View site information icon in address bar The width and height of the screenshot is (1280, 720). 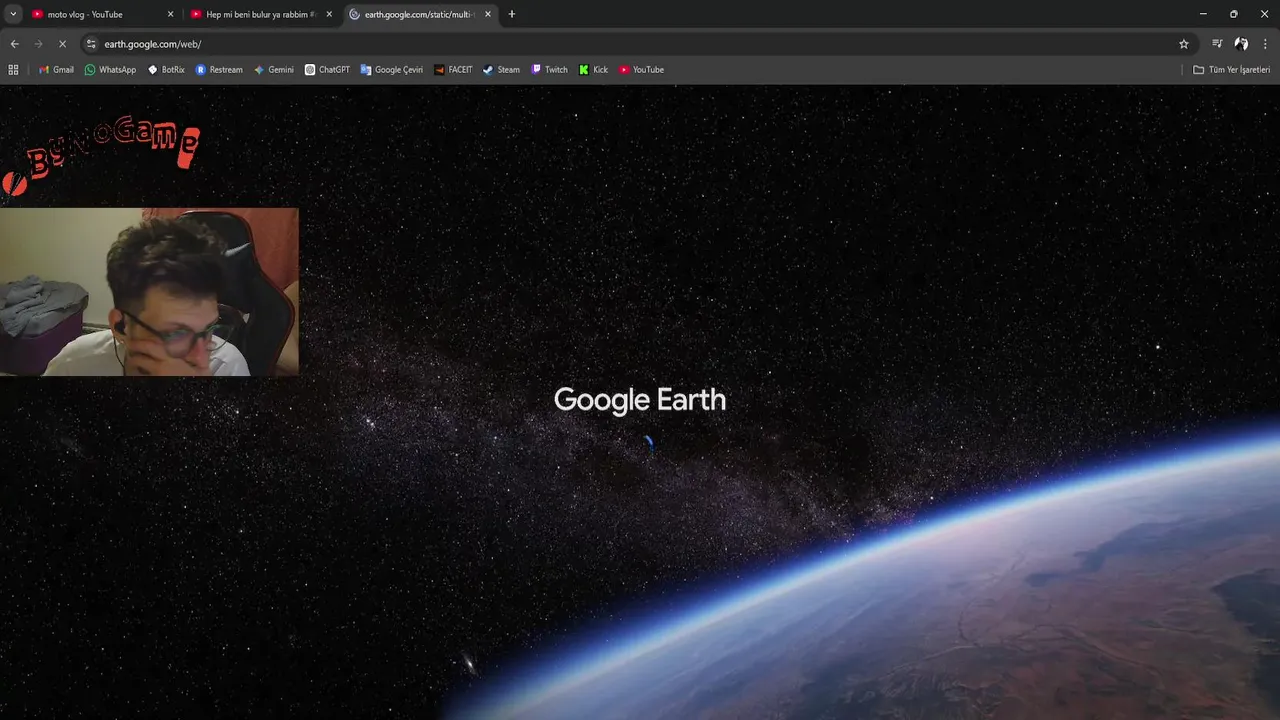tap(91, 44)
